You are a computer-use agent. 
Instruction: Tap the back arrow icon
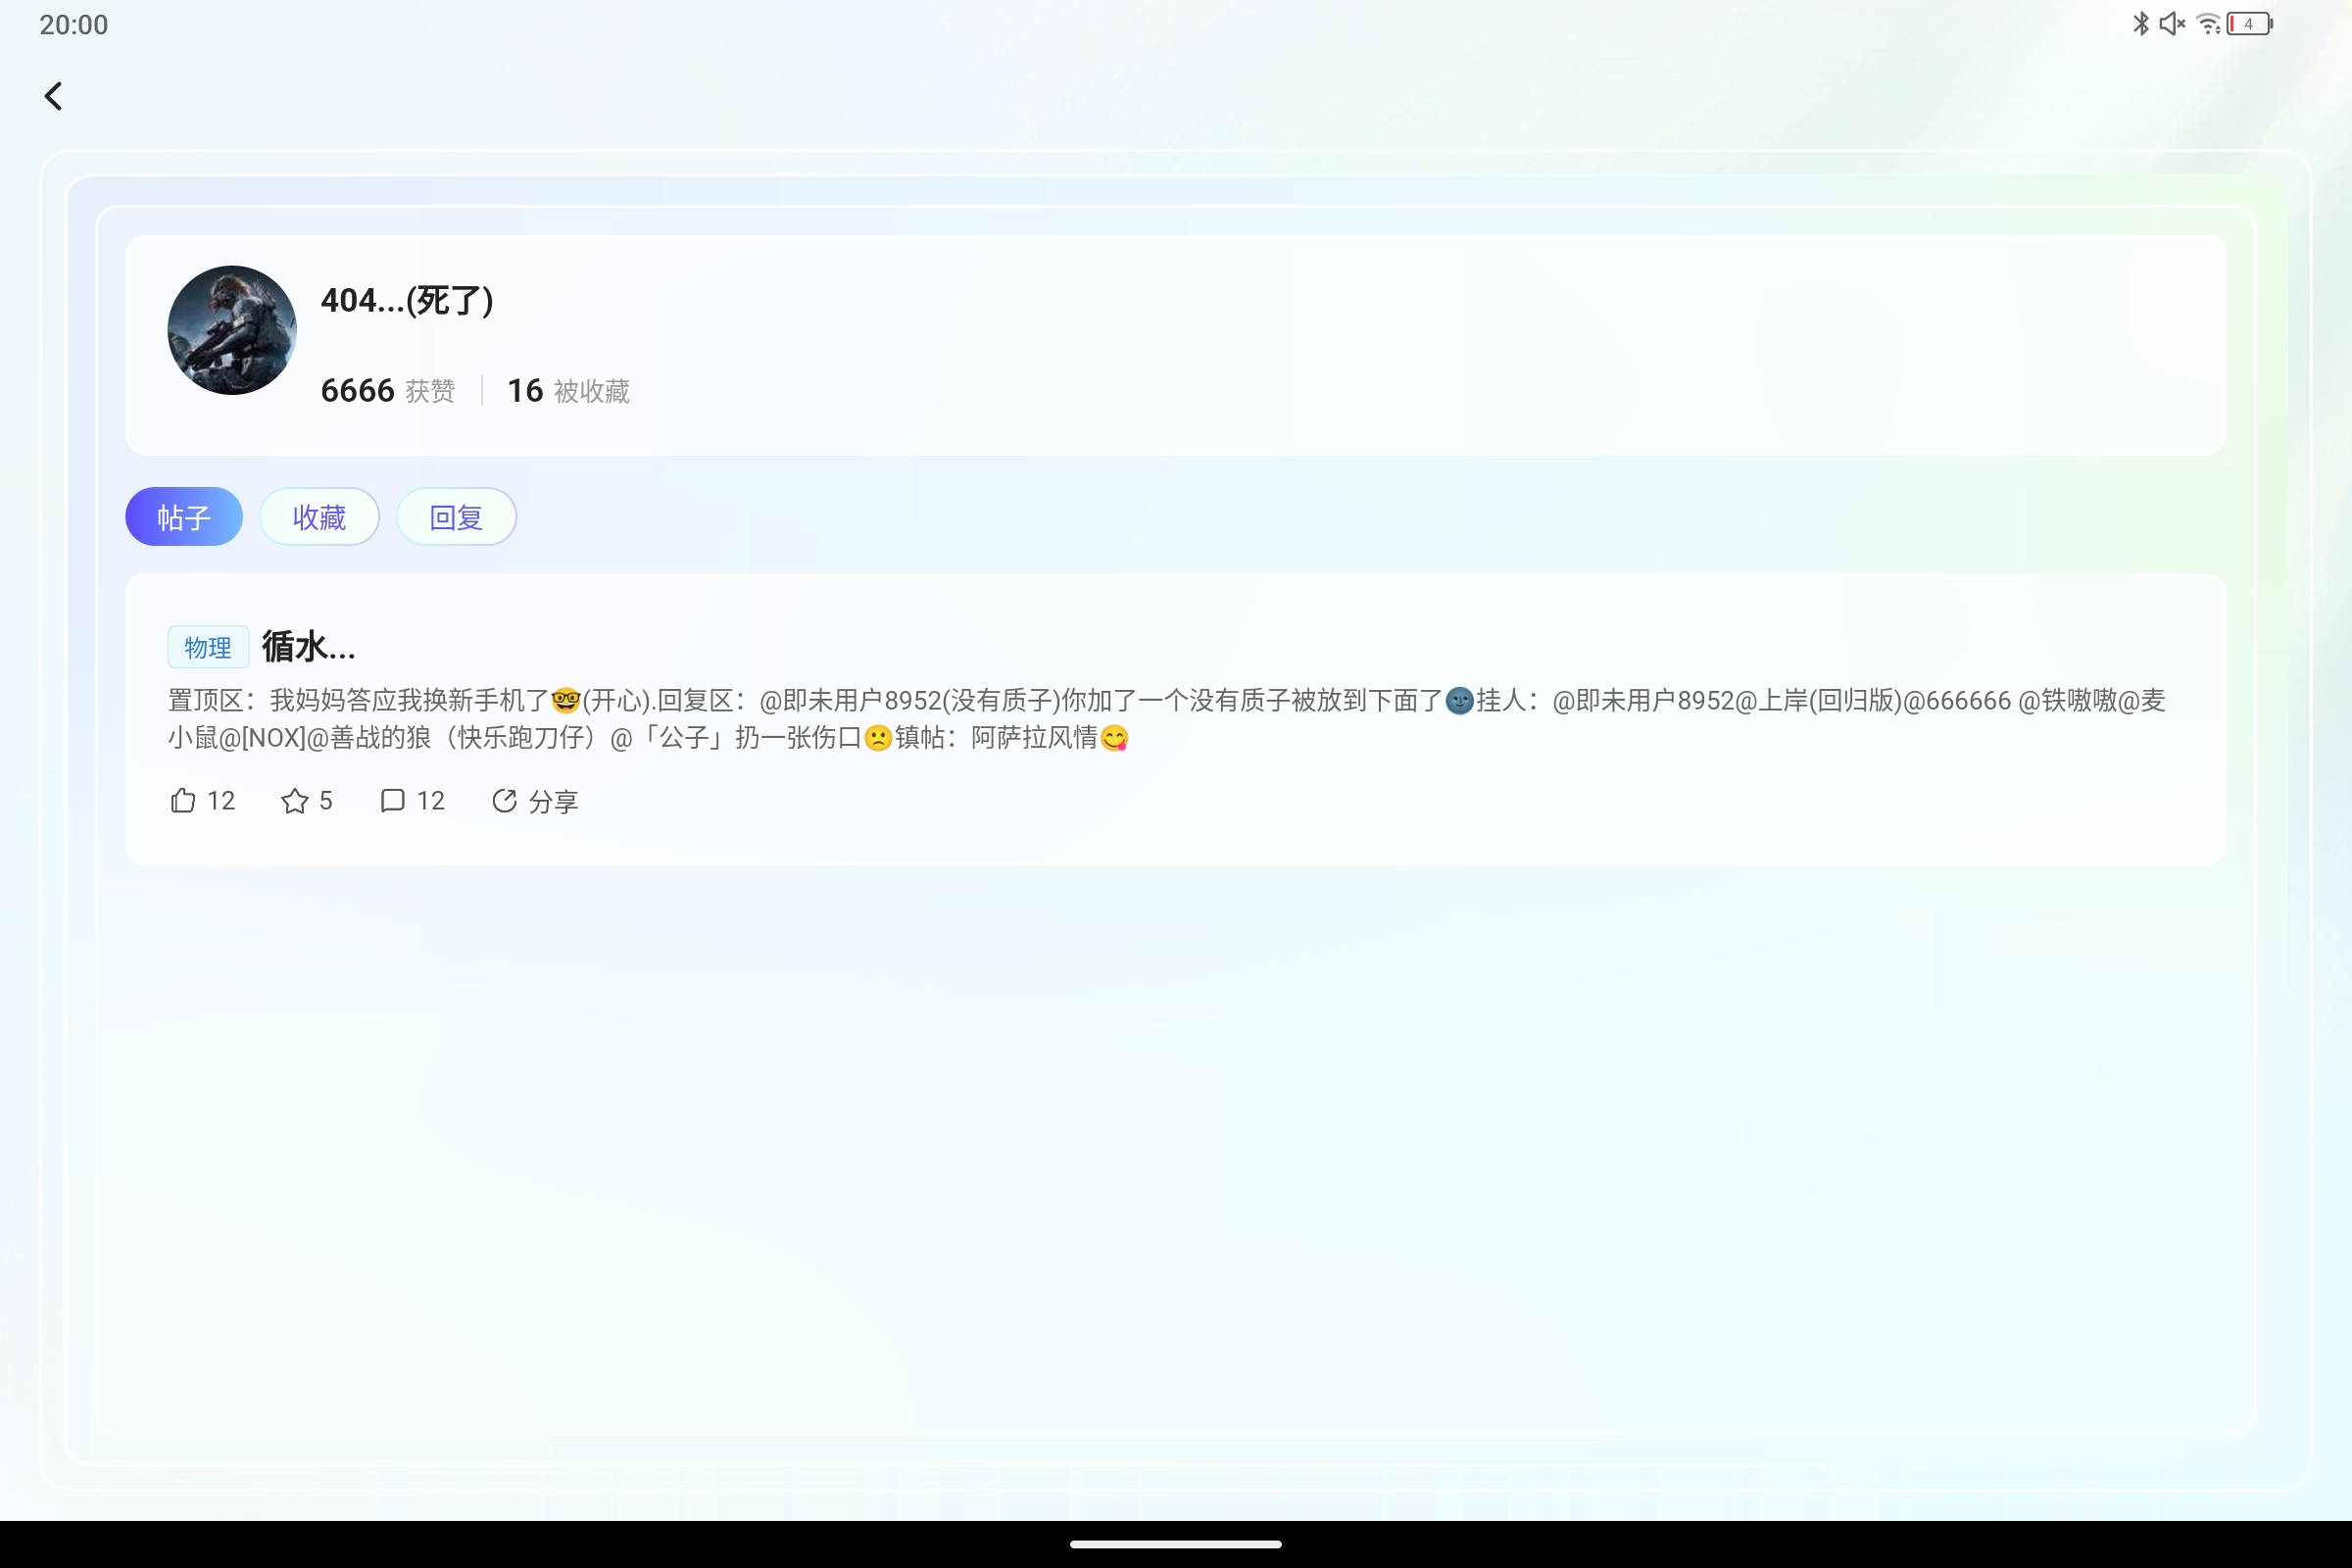[54, 96]
